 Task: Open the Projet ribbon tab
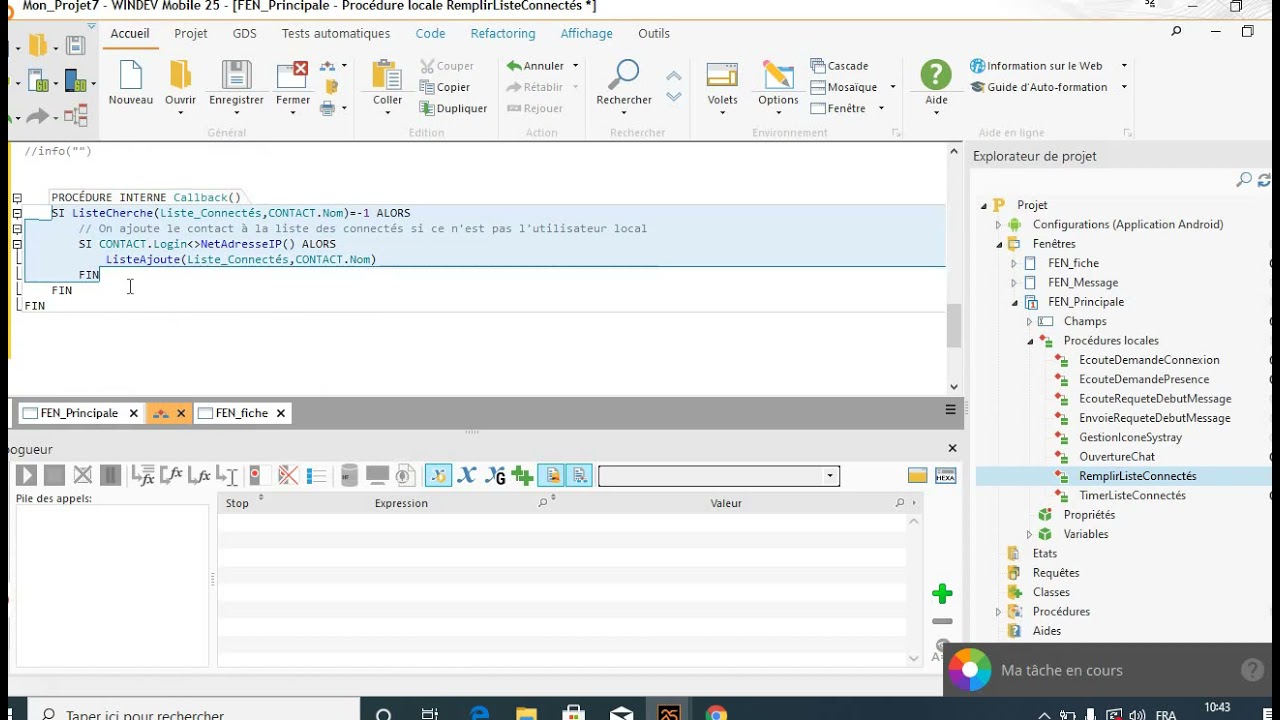[x=191, y=33]
